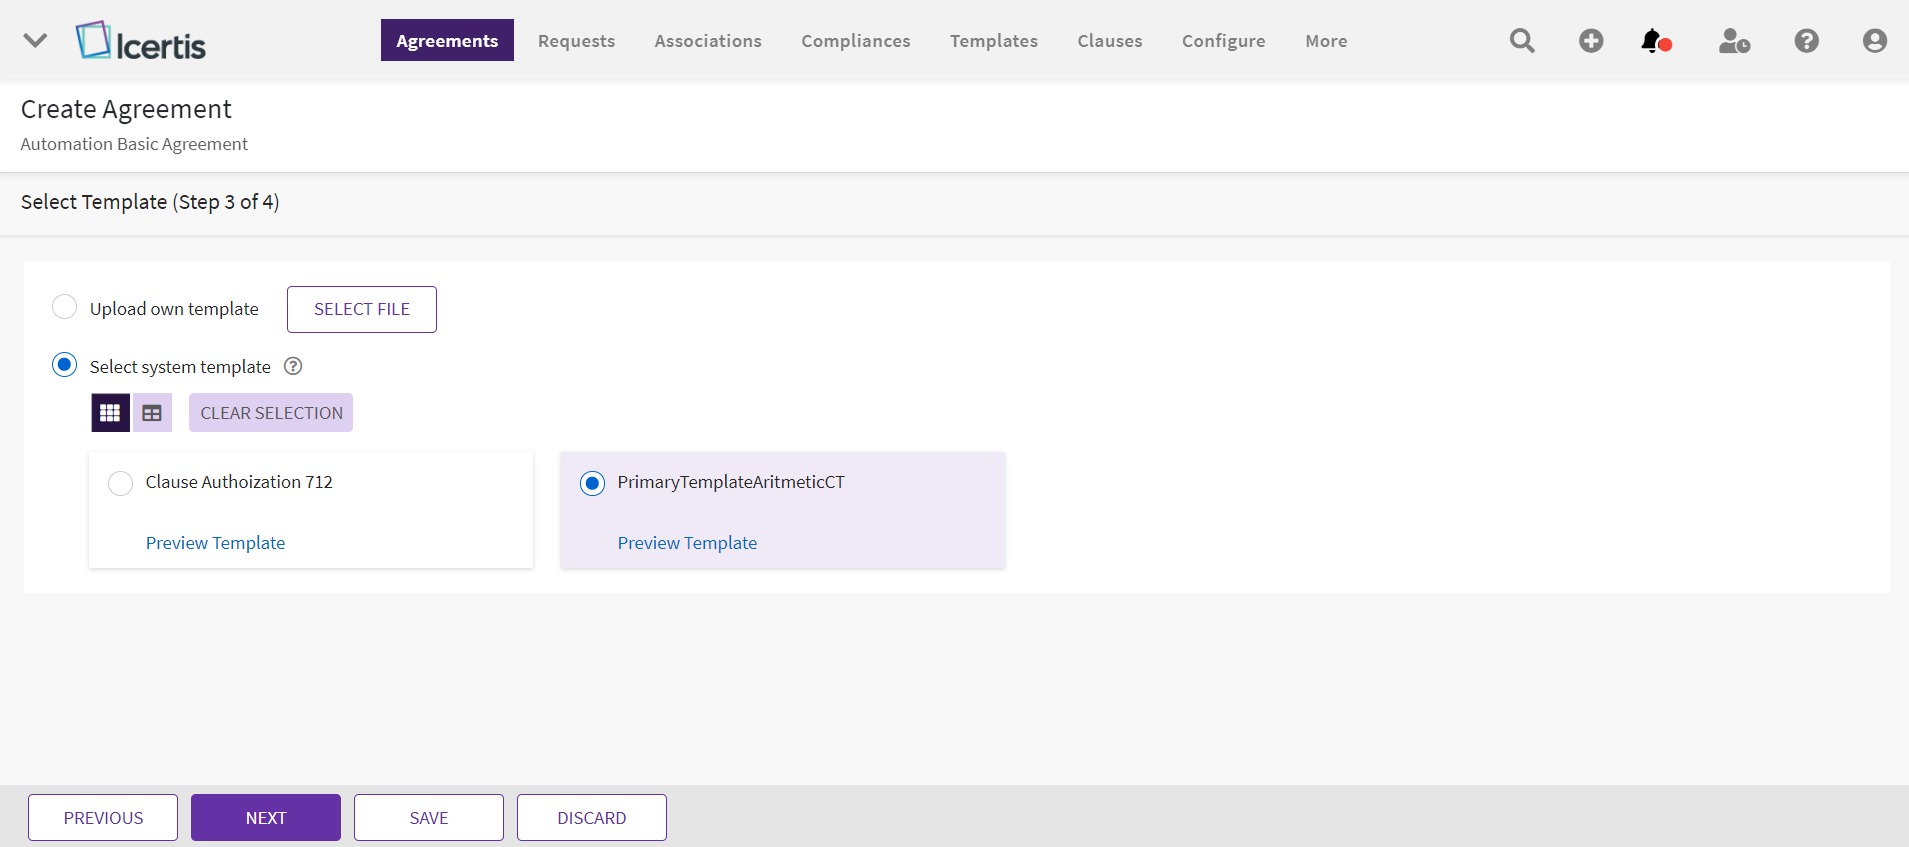Expand the chevron left of Icertis logo
The width and height of the screenshot is (1909, 847).
(35, 41)
